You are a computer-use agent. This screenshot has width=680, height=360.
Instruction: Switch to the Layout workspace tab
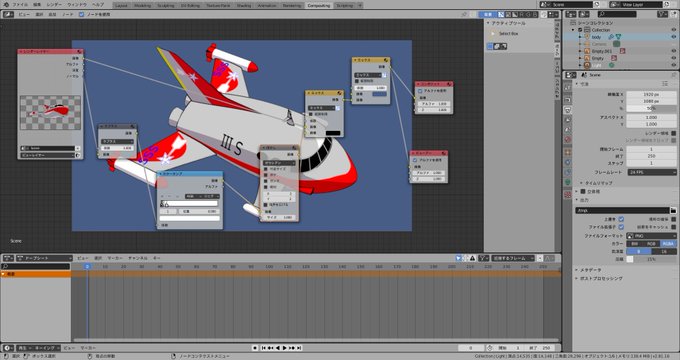[121, 5]
